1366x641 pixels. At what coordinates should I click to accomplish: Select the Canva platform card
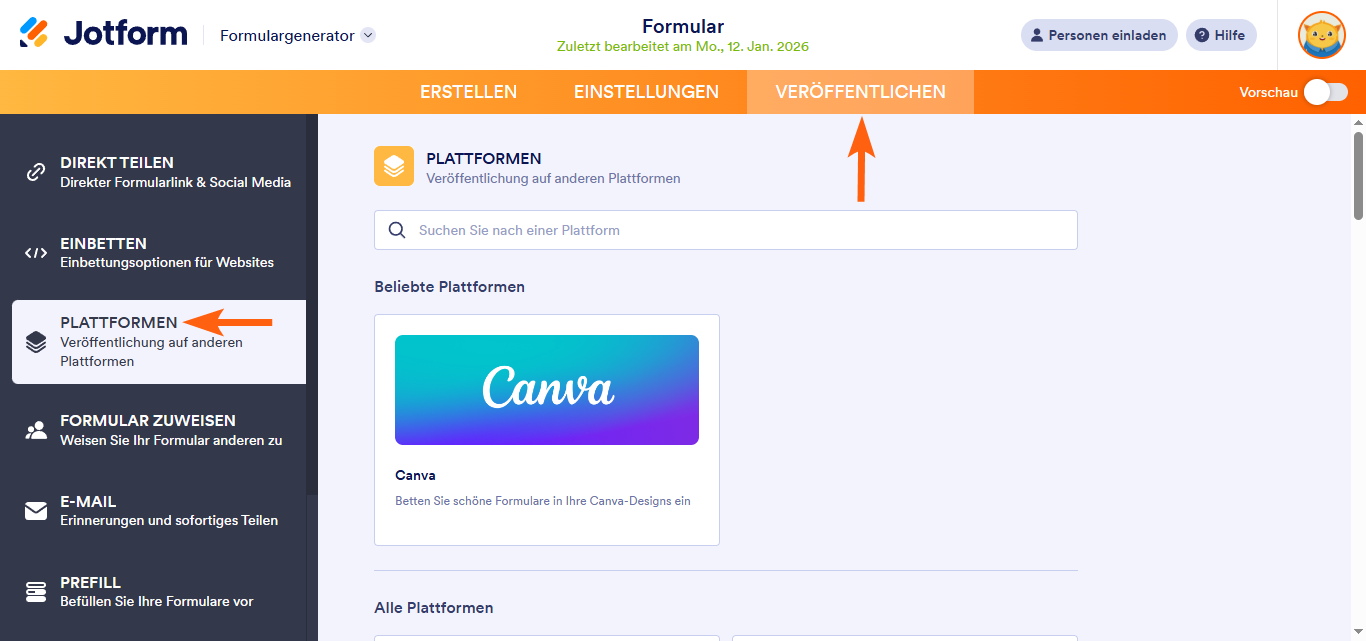tap(546, 430)
